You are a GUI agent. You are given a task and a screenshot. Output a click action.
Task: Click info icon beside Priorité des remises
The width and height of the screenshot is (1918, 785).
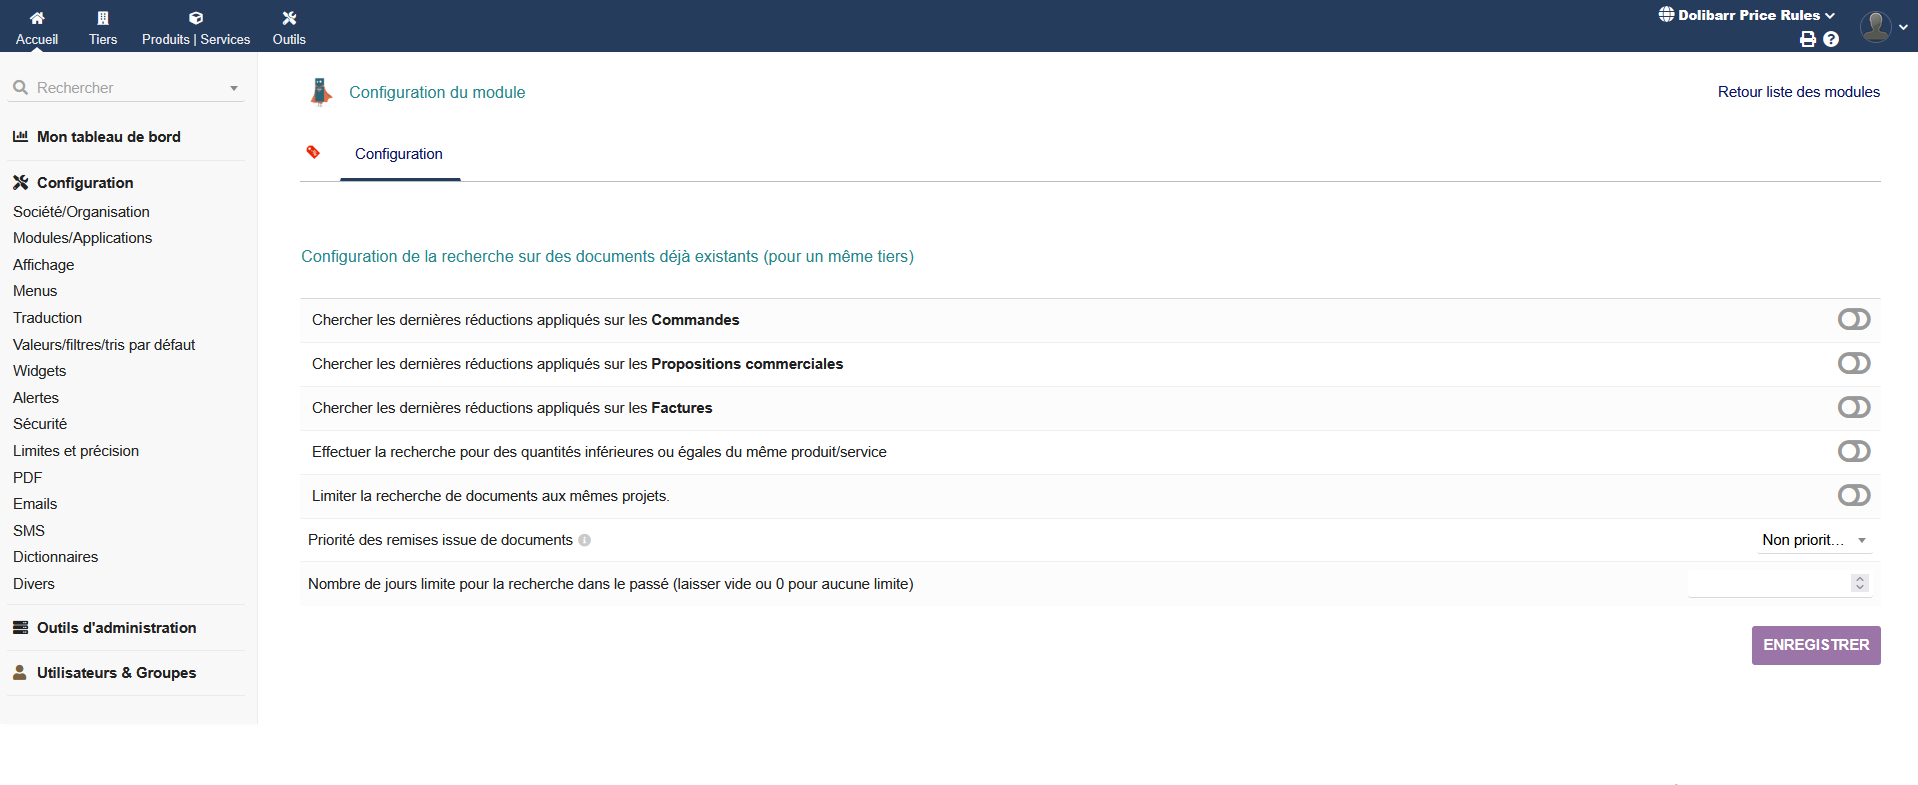pyautogui.click(x=585, y=540)
